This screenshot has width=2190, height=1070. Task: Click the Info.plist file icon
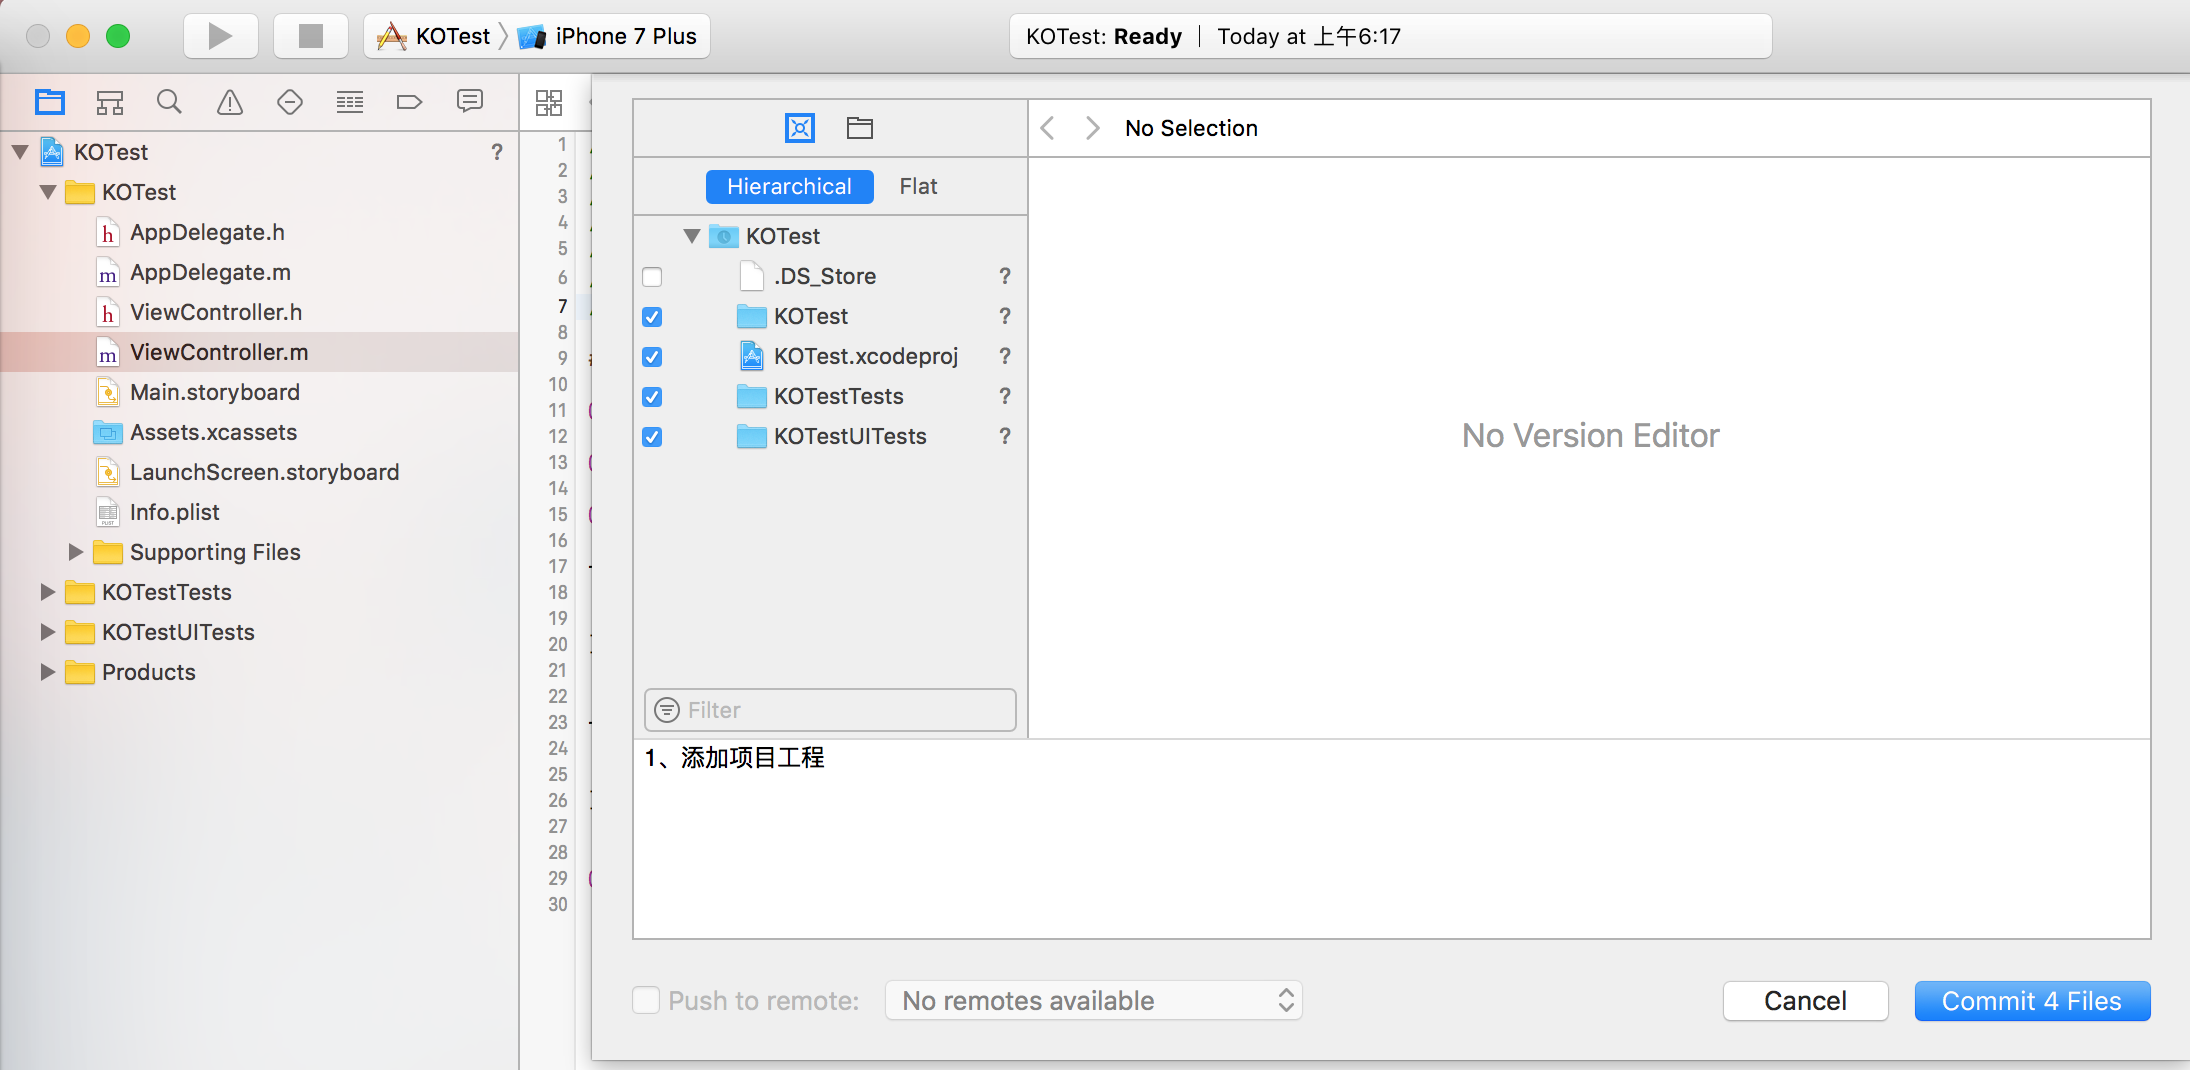(108, 512)
